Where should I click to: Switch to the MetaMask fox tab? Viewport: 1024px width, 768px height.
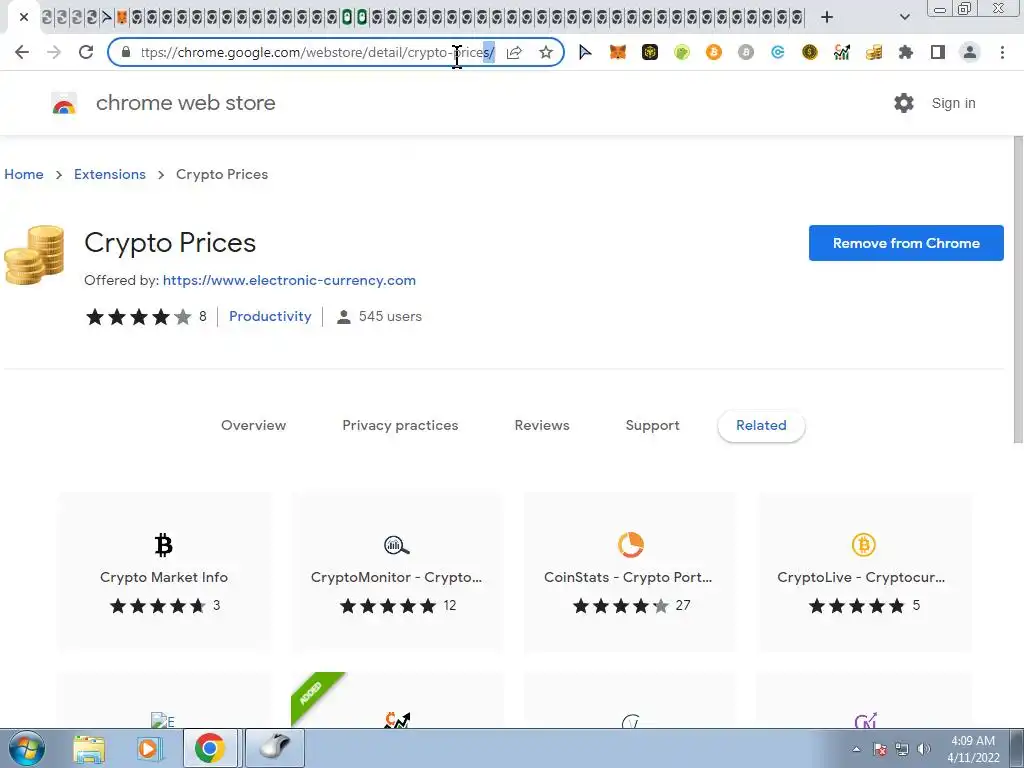coord(121,18)
